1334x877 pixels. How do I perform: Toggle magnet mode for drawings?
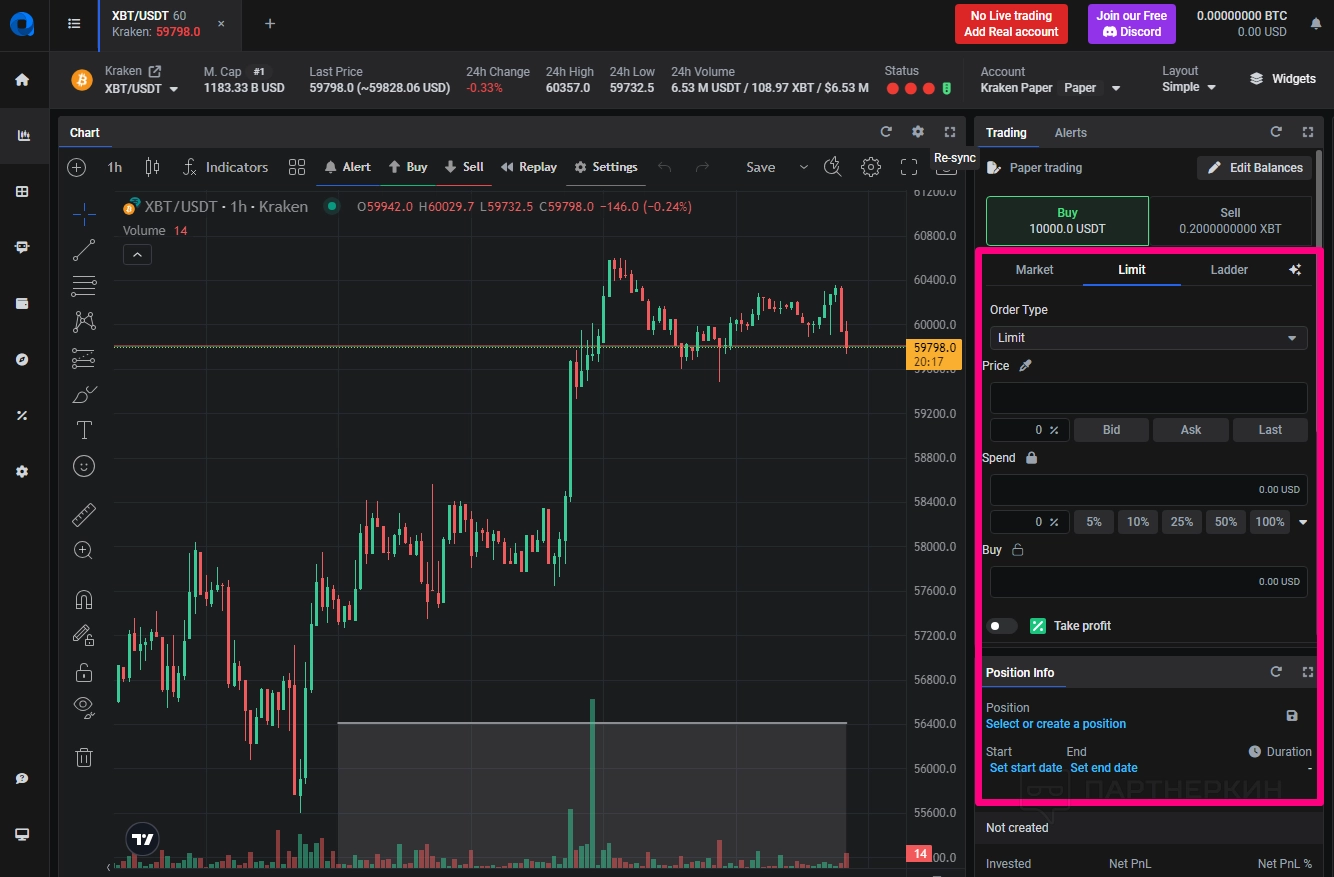pyautogui.click(x=84, y=600)
